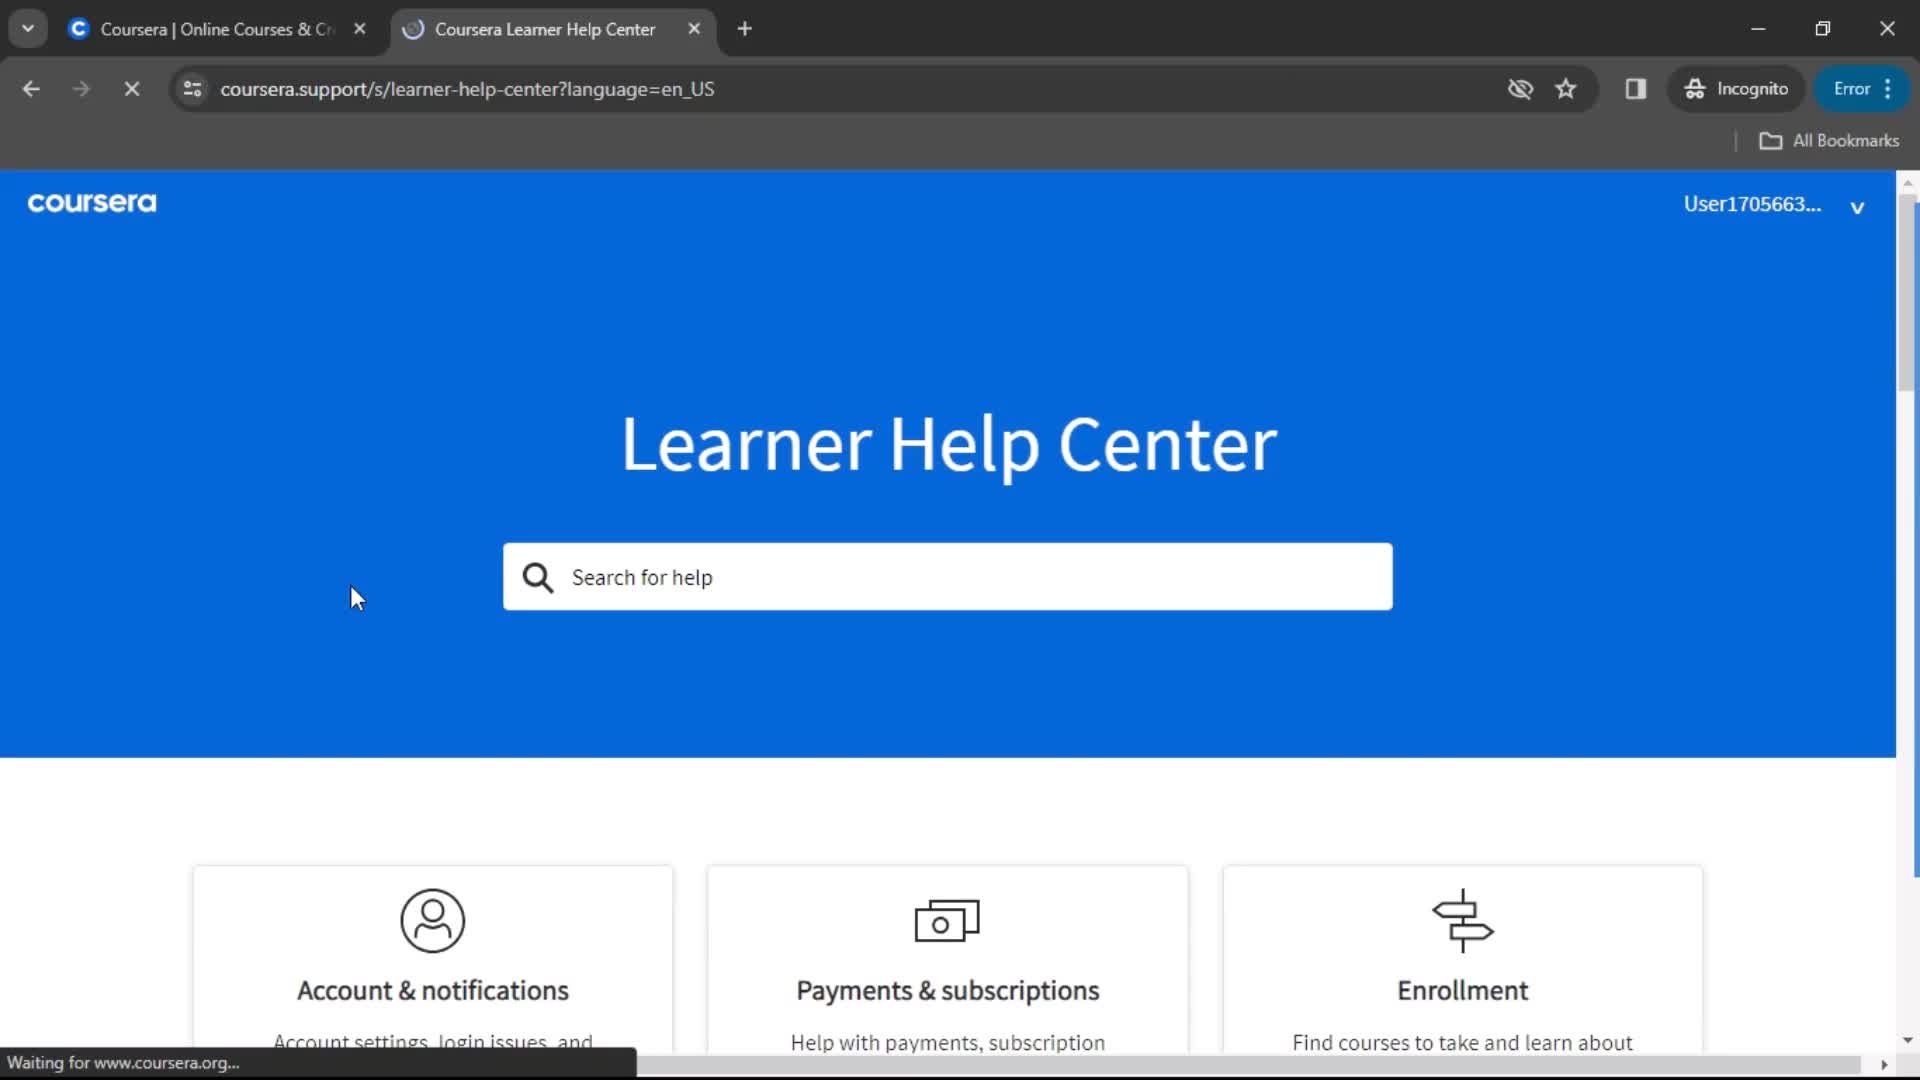The width and height of the screenshot is (1920, 1080).
Task: Click the Enrollment icon
Action: [x=1462, y=920]
